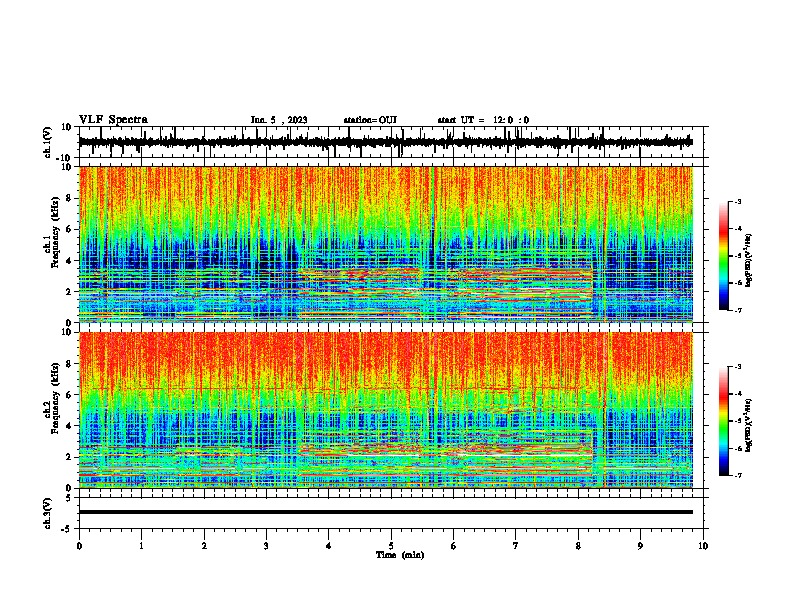Click the log(PSD) label beside ch.1 colorbar

point(748,261)
